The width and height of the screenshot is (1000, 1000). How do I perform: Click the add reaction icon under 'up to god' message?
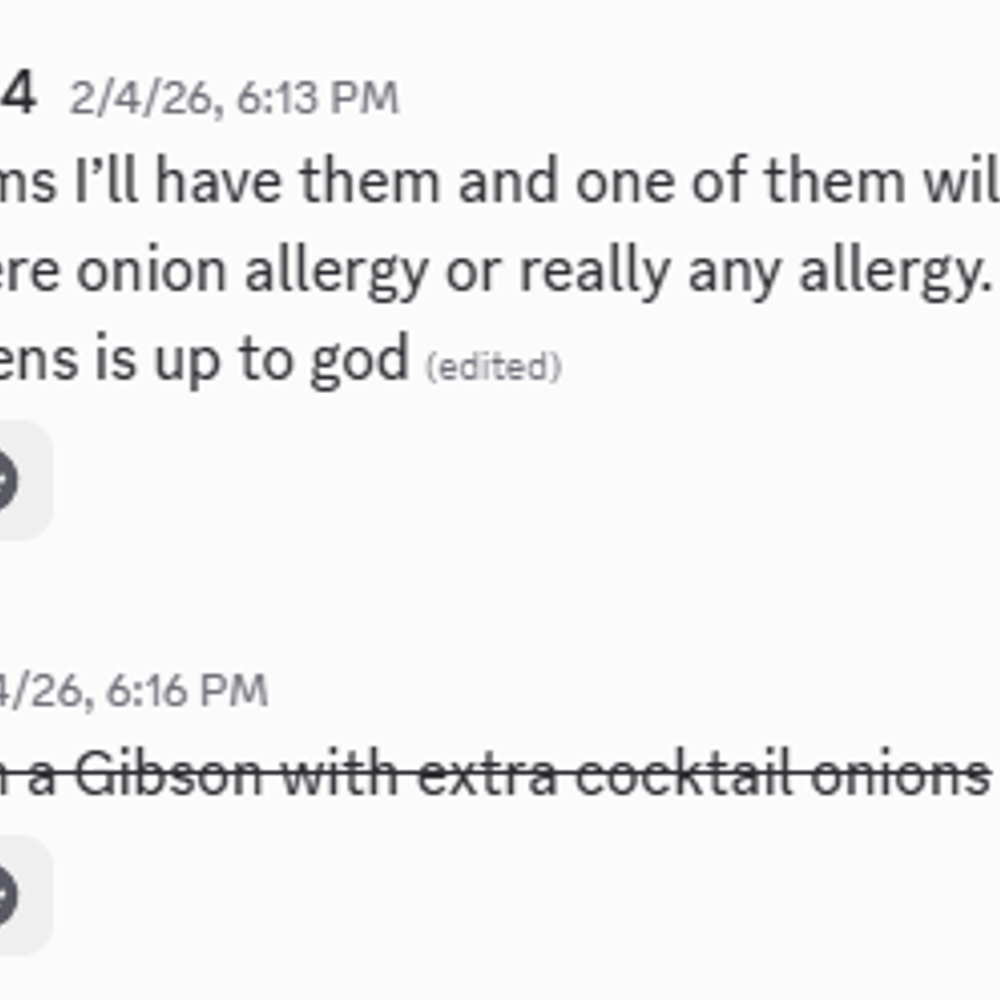pos(6,480)
